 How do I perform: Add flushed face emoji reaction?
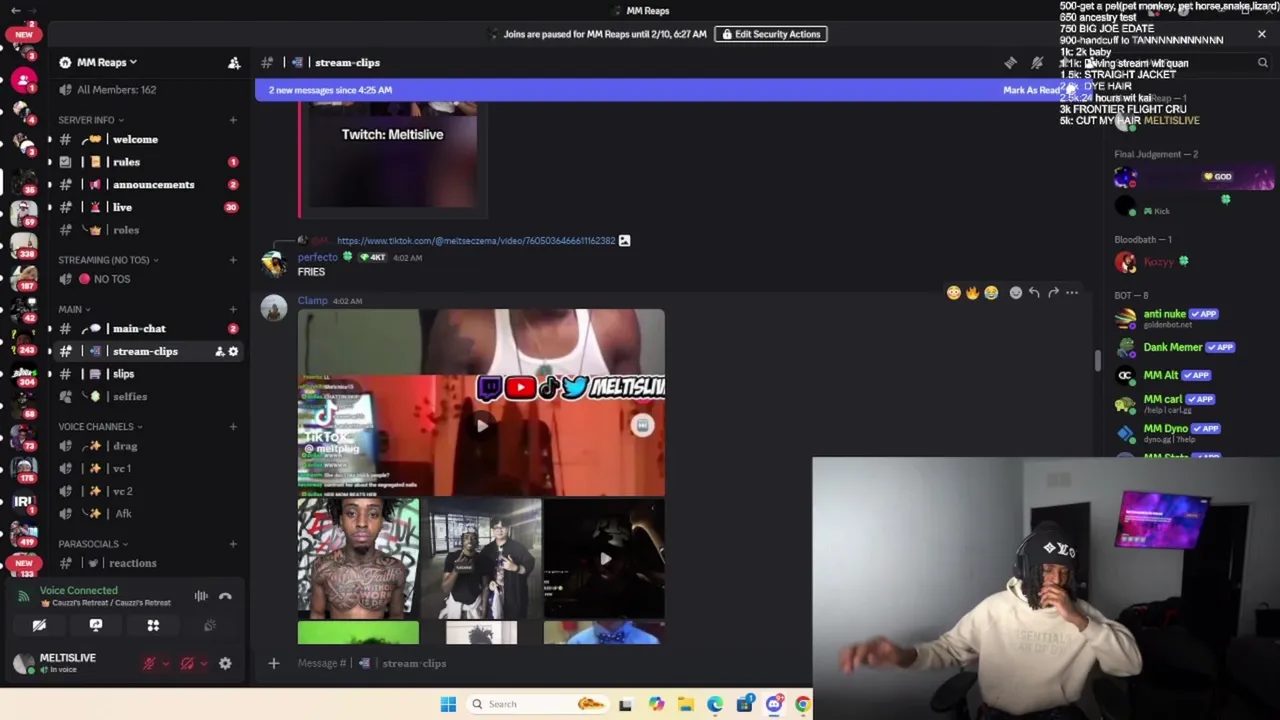(x=953, y=293)
